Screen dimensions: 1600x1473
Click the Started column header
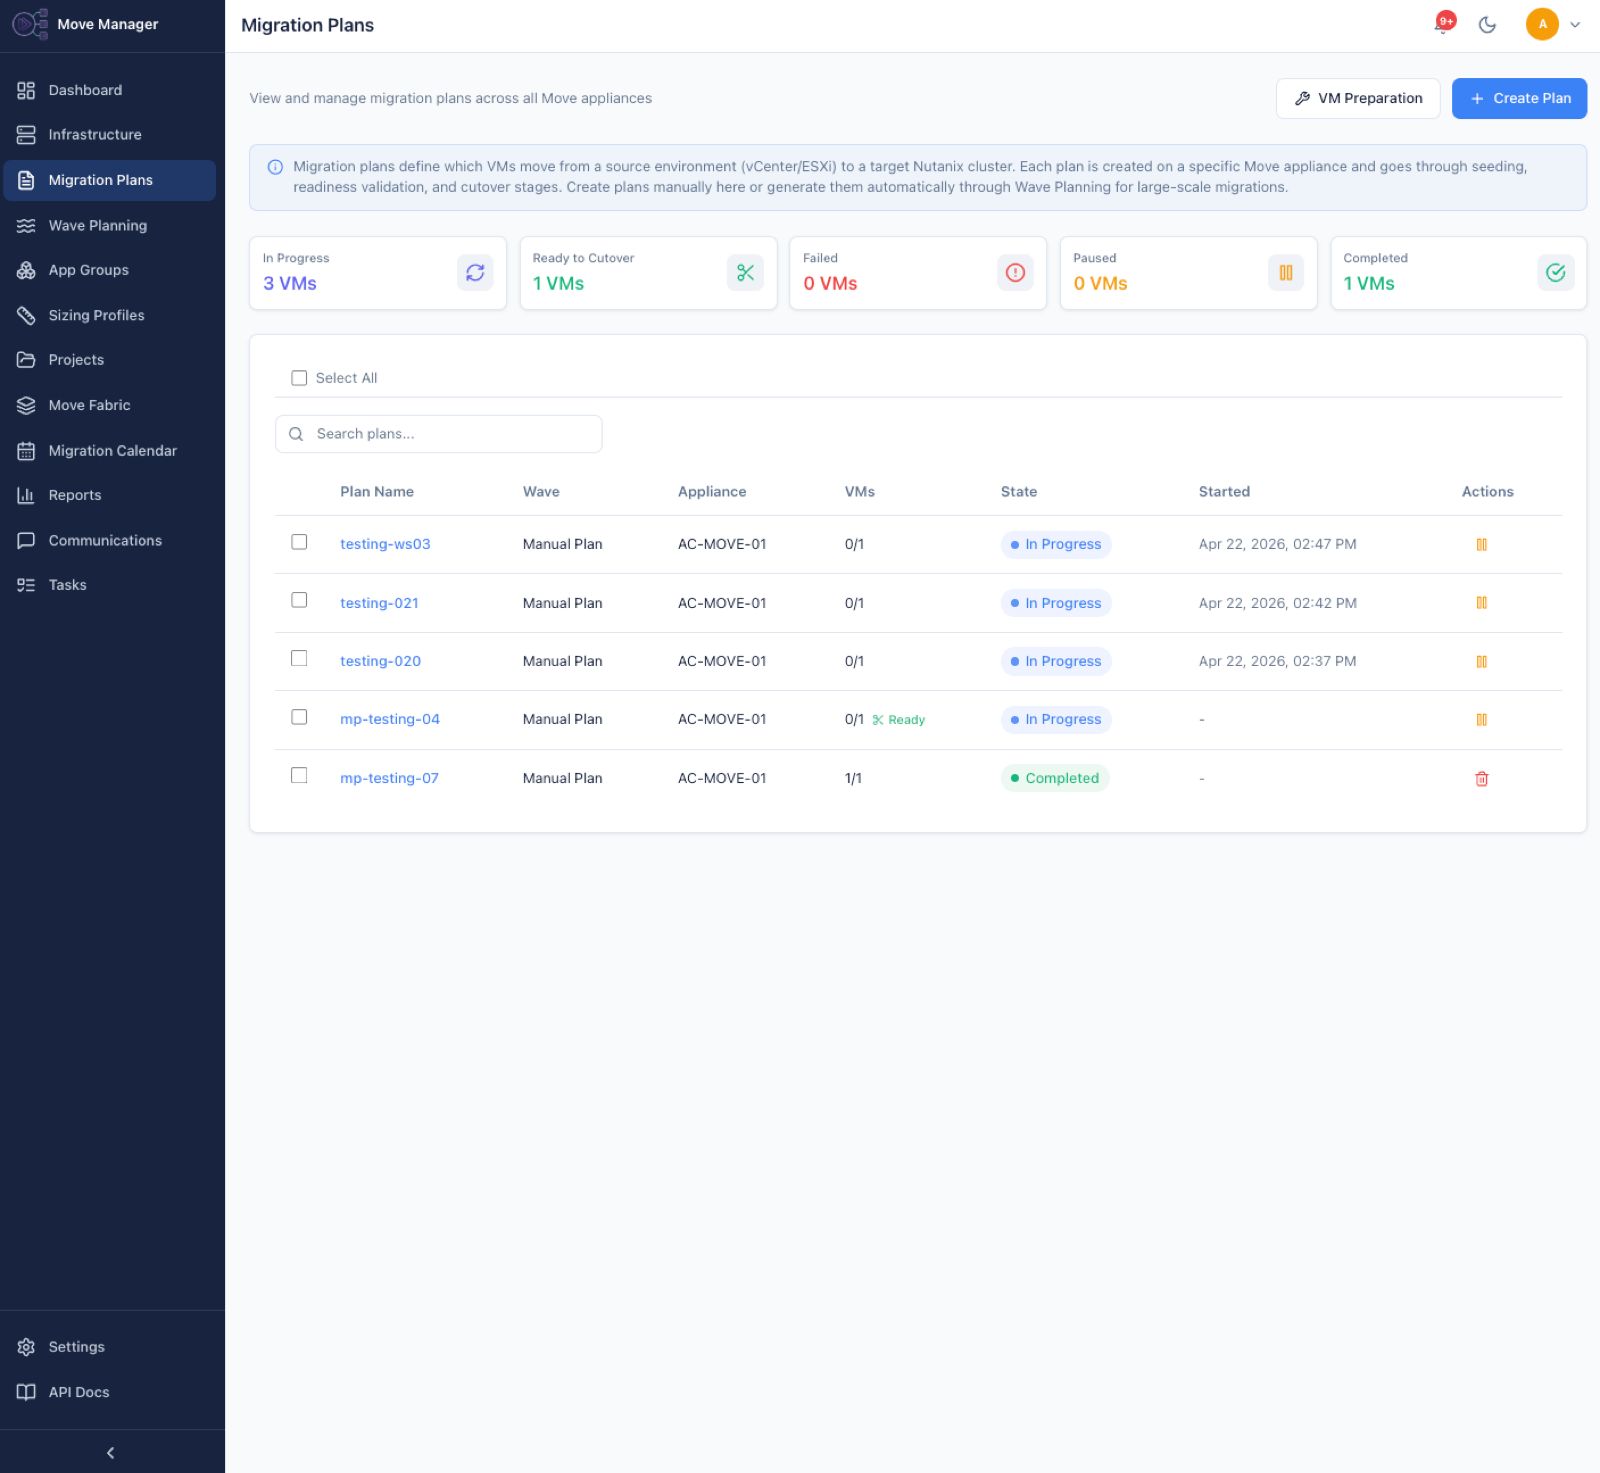tap(1224, 492)
